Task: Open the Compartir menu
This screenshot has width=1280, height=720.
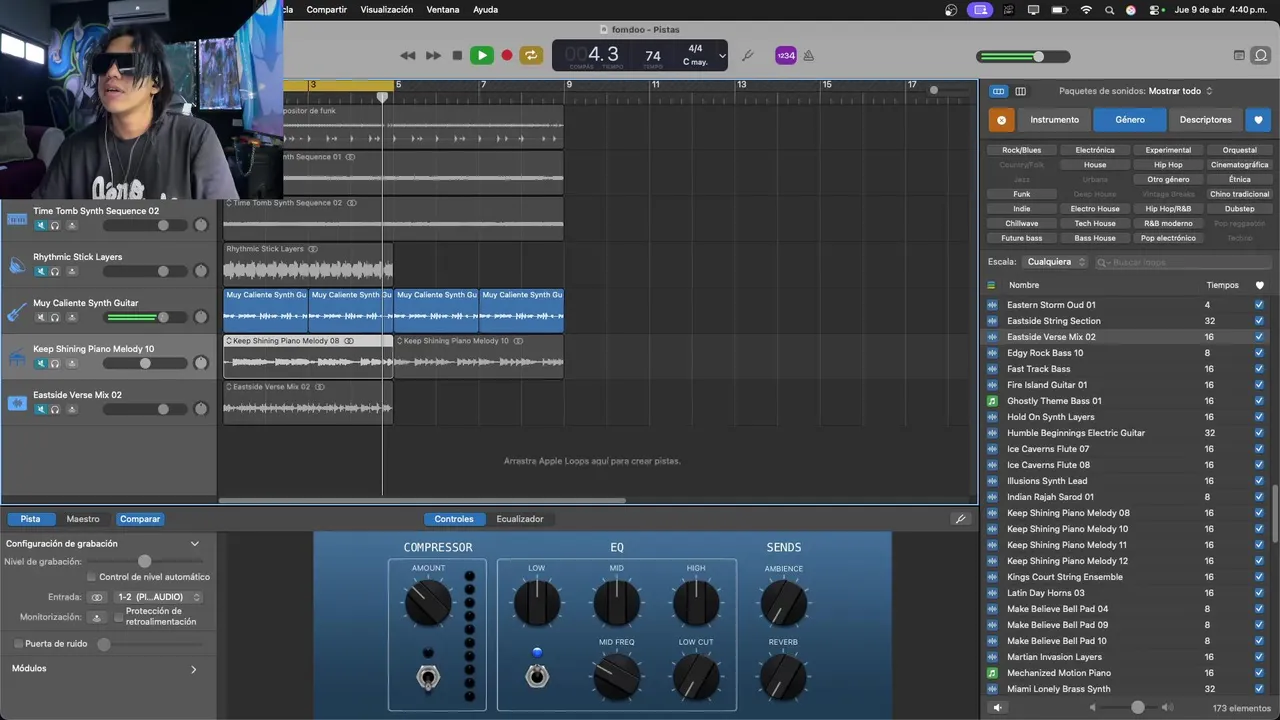Action: [327, 10]
